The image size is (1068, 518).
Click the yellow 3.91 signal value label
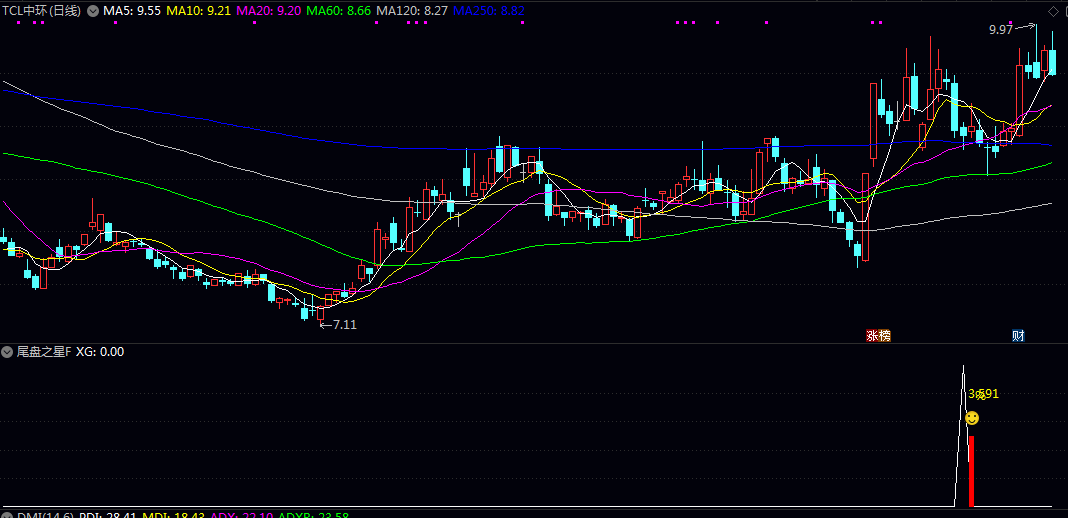click(983, 394)
